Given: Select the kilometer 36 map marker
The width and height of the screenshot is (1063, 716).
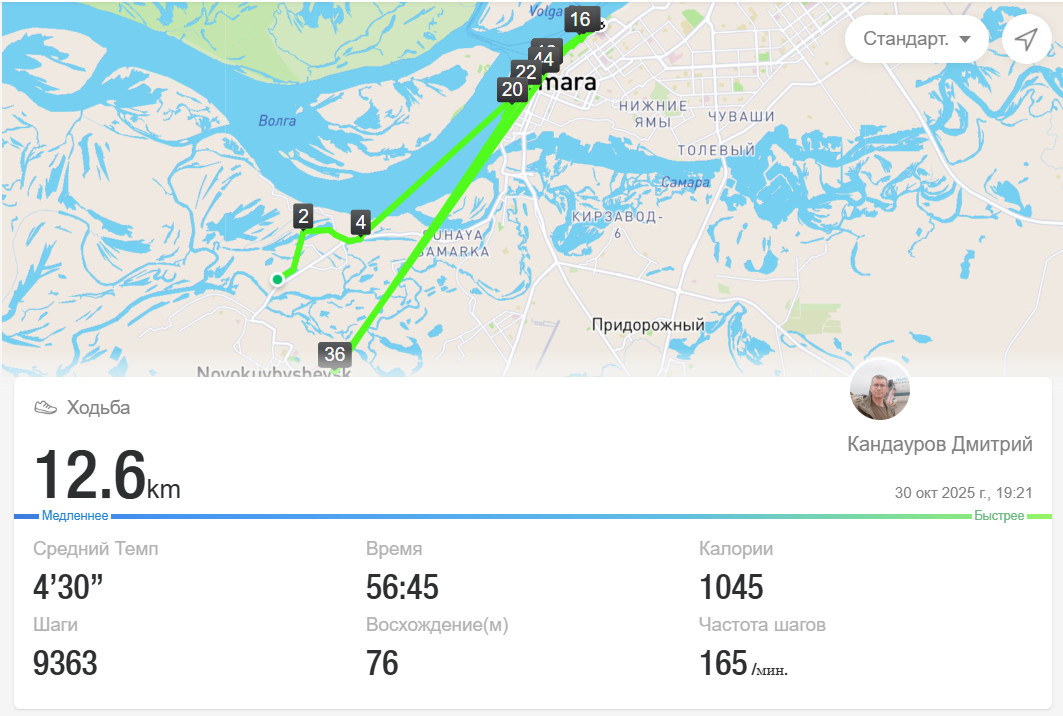Looking at the screenshot, I should (x=335, y=354).
